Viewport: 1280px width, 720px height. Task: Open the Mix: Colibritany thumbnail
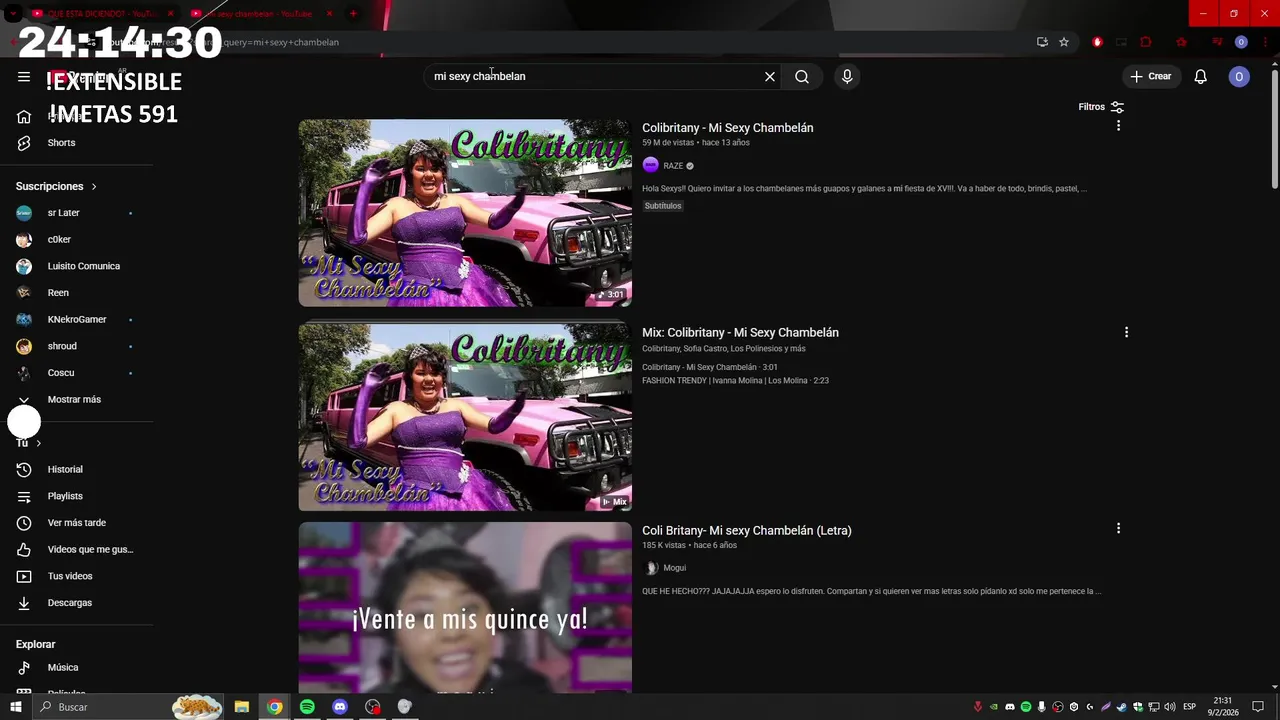tap(465, 416)
